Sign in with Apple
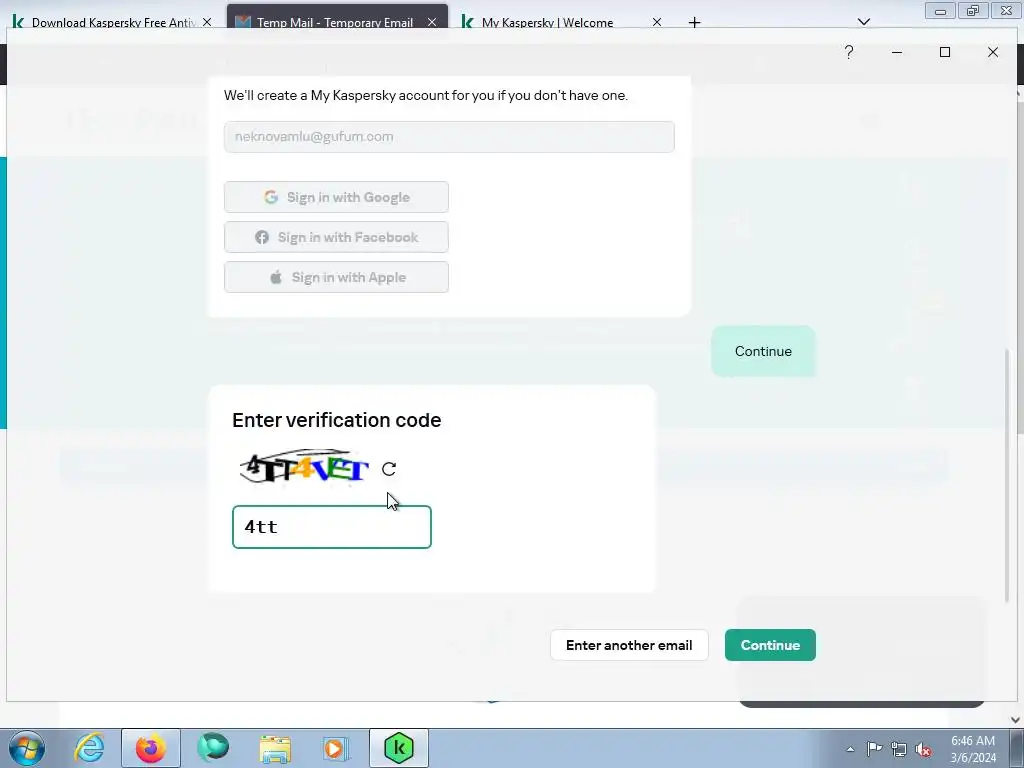Image resolution: width=1024 pixels, height=768 pixels. click(336, 277)
